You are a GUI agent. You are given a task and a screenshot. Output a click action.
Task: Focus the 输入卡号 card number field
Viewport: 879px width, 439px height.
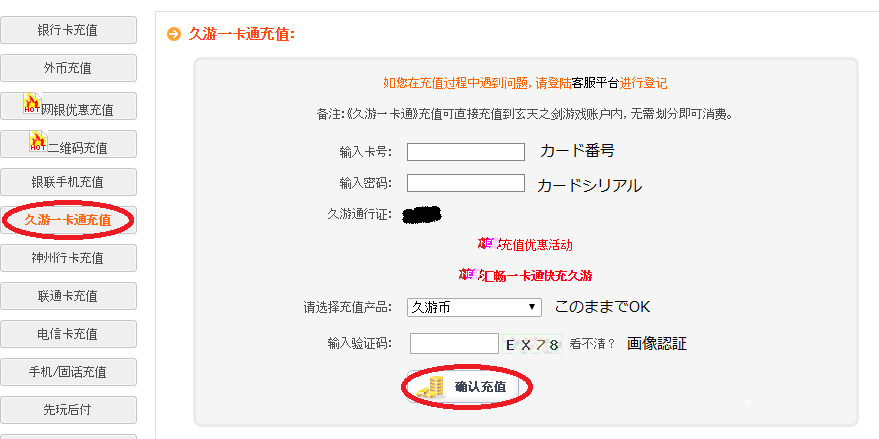[x=466, y=152]
